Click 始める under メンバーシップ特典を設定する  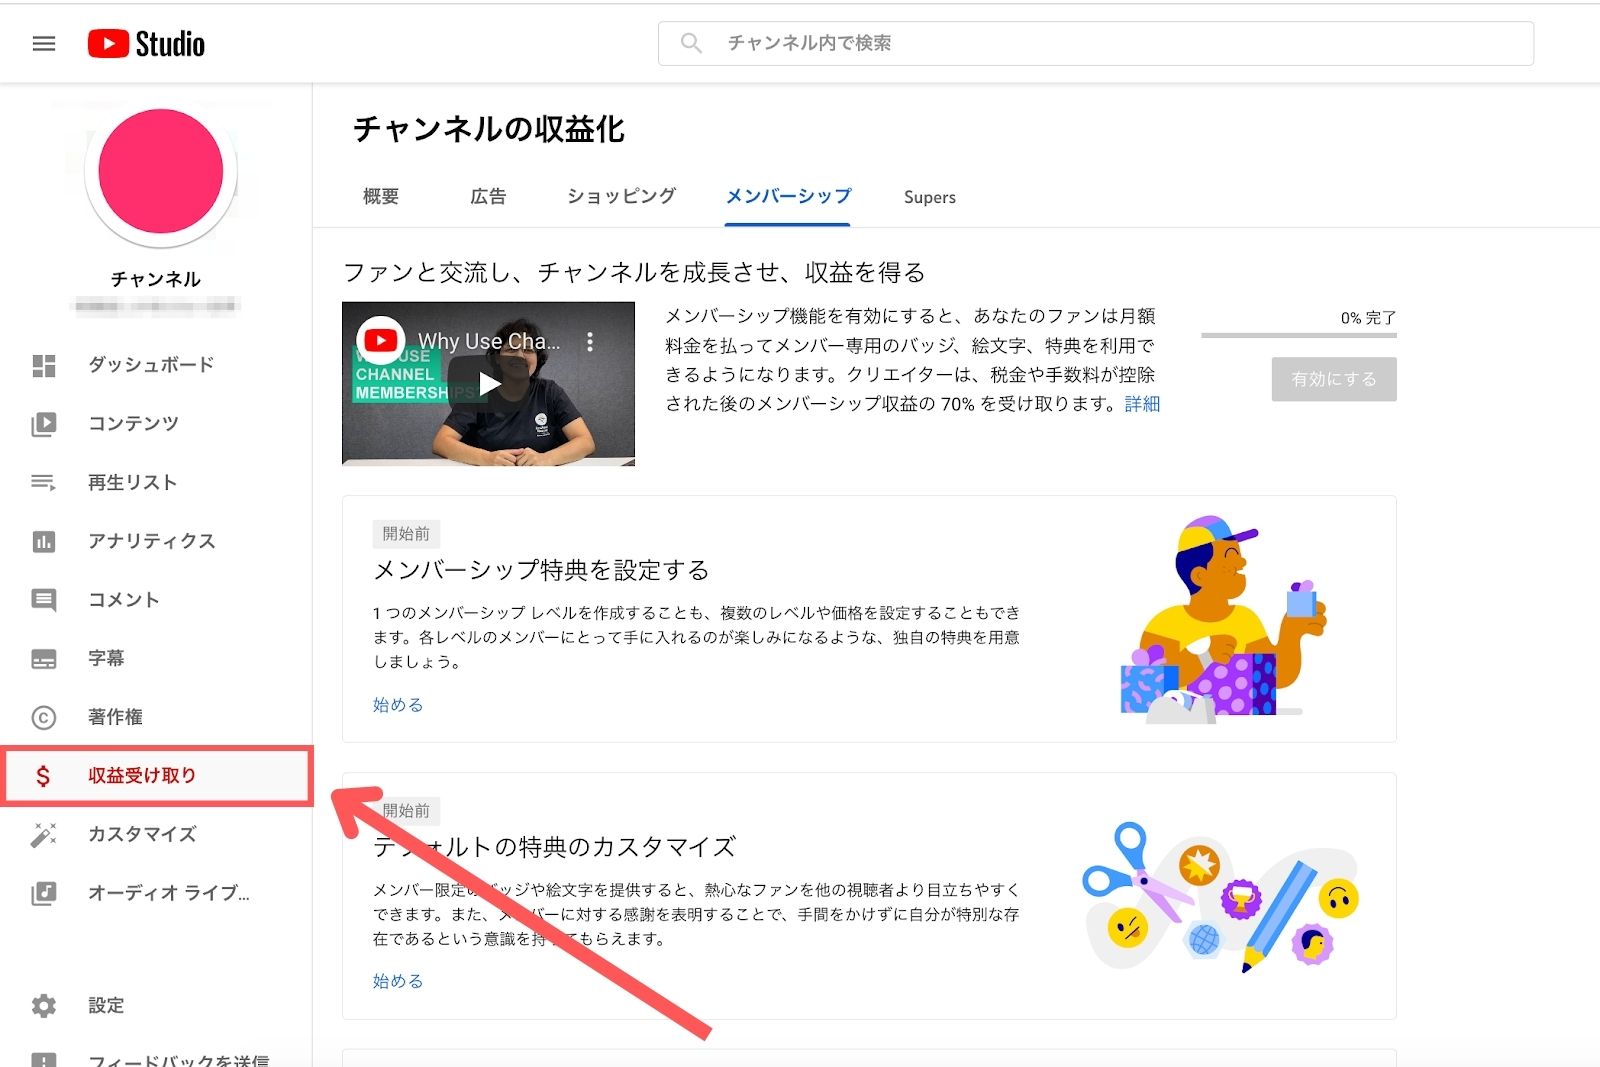point(398,705)
